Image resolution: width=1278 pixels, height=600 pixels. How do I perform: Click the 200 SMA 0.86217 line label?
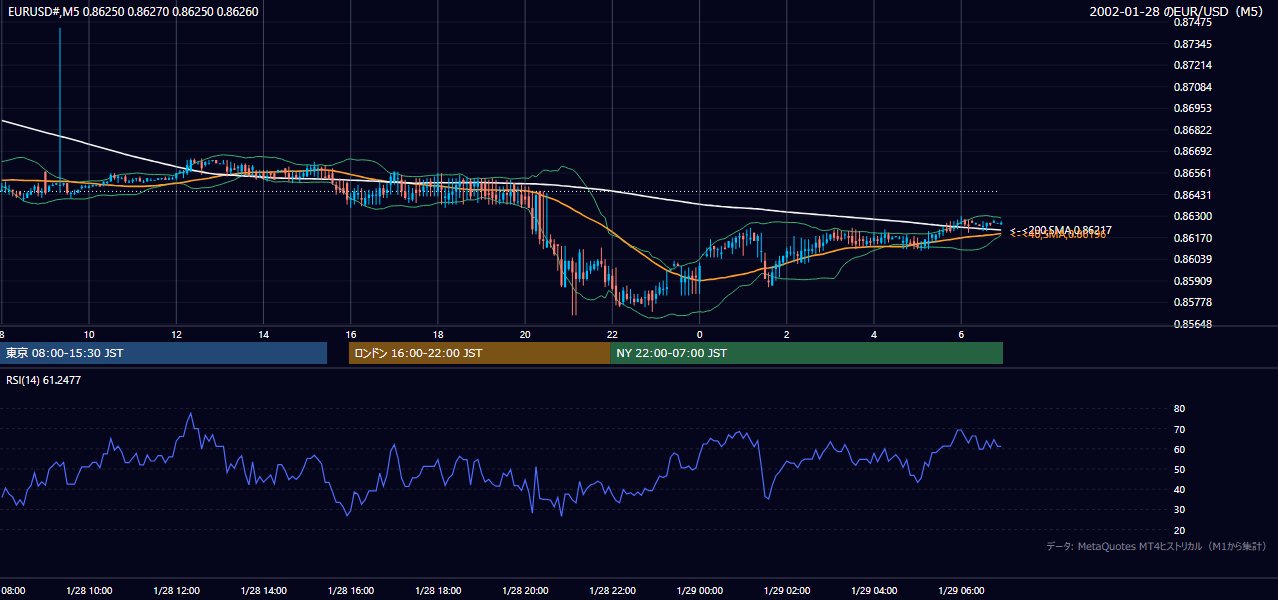coord(1061,230)
